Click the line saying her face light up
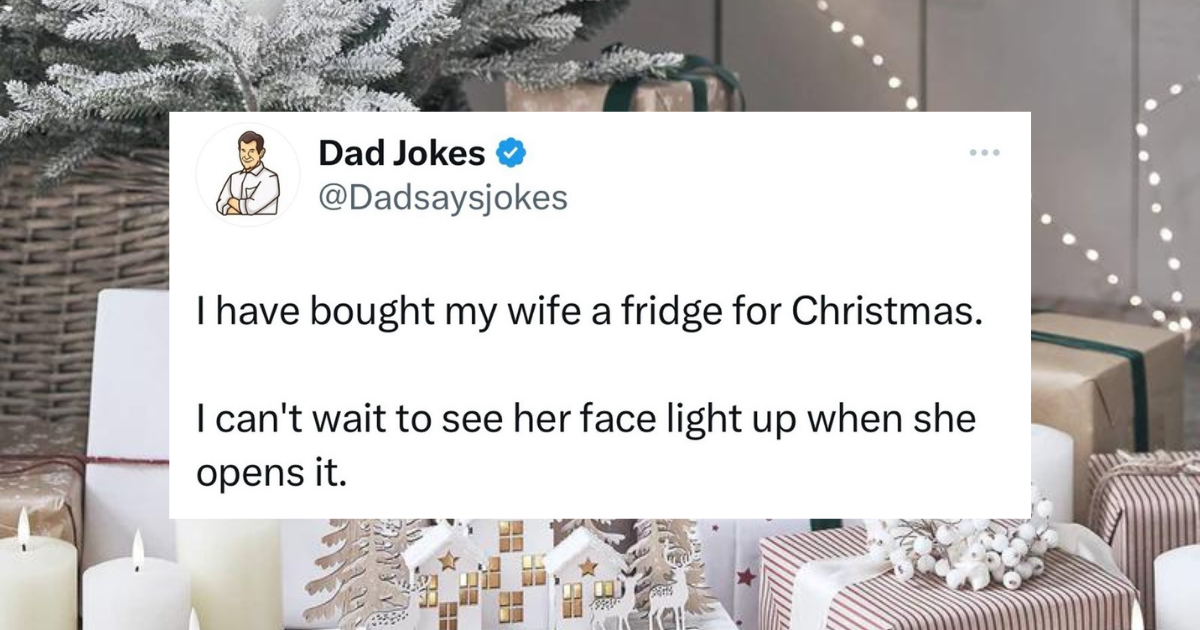The image size is (1200, 630). [580, 419]
